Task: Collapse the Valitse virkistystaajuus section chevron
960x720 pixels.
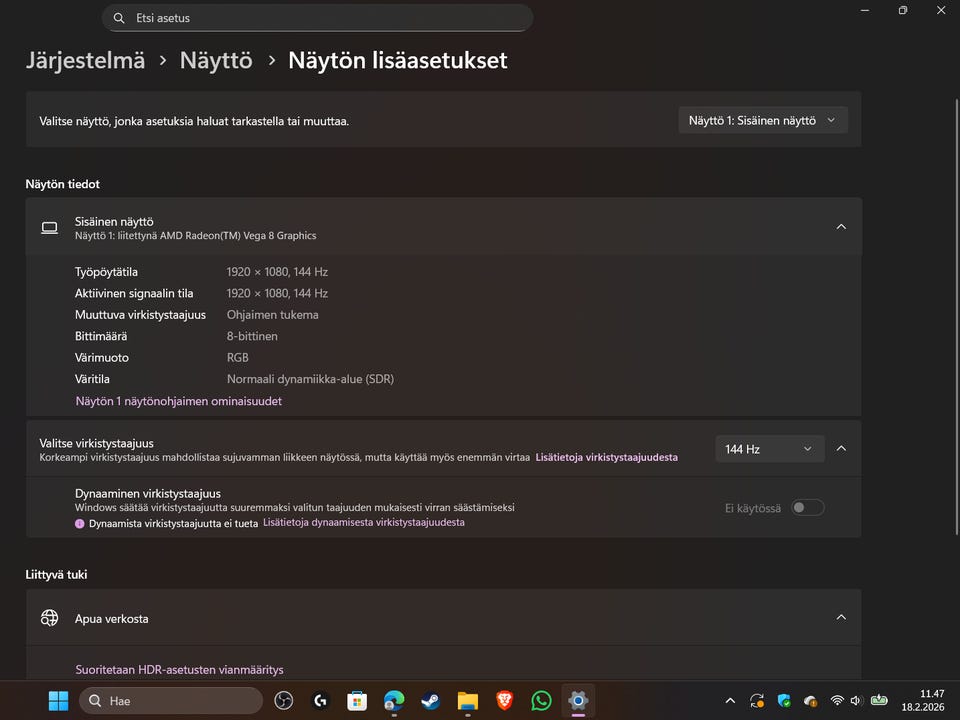Action: point(841,449)
